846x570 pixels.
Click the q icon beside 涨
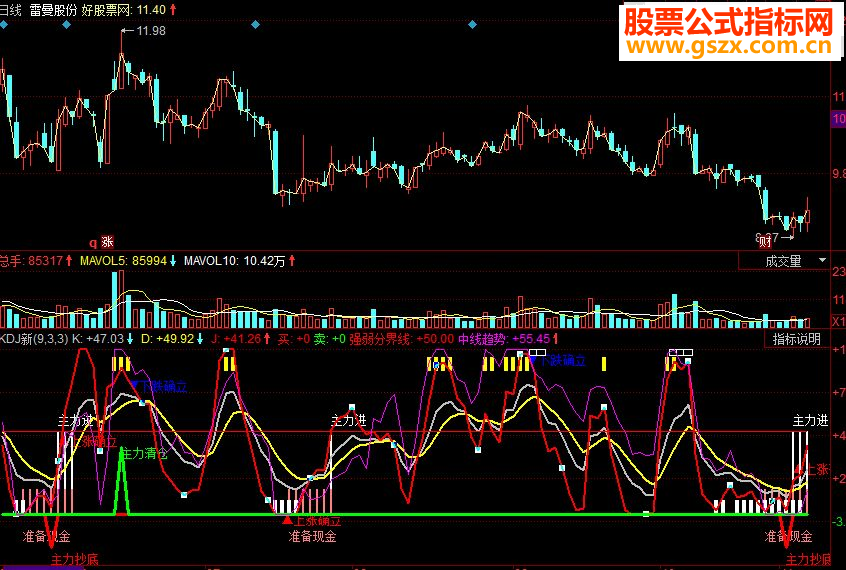93,243
